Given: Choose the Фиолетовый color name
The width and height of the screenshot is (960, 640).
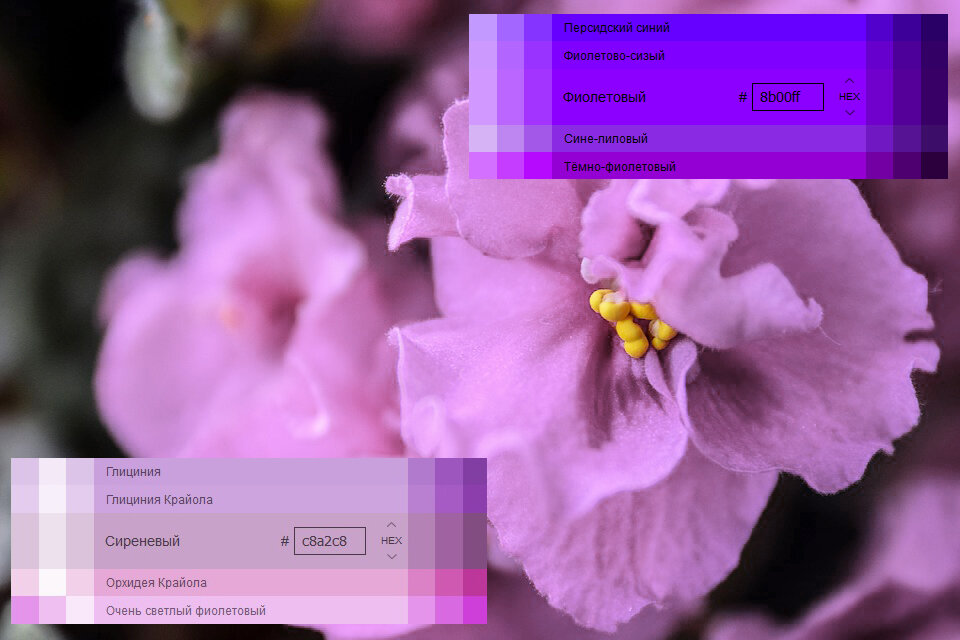Looking at the screenshot, I should (x=604, y=97).
